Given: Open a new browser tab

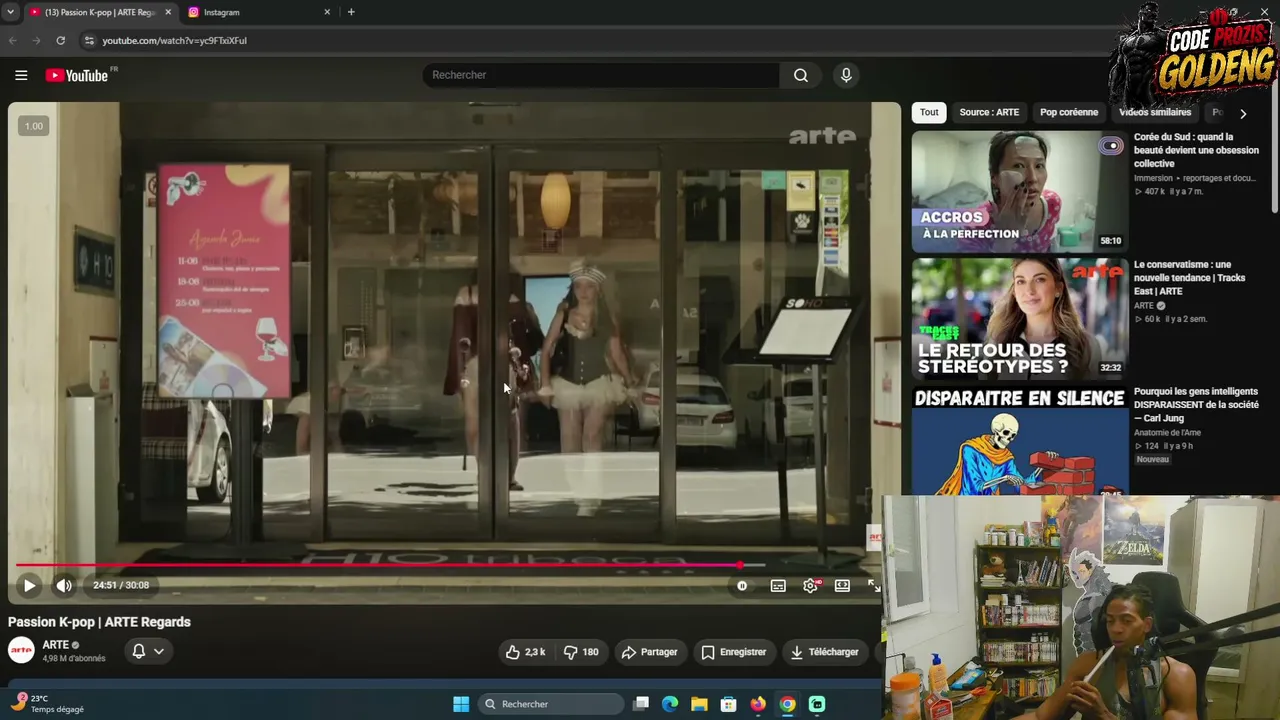Looking at the screenshot, I should point(351,12).
